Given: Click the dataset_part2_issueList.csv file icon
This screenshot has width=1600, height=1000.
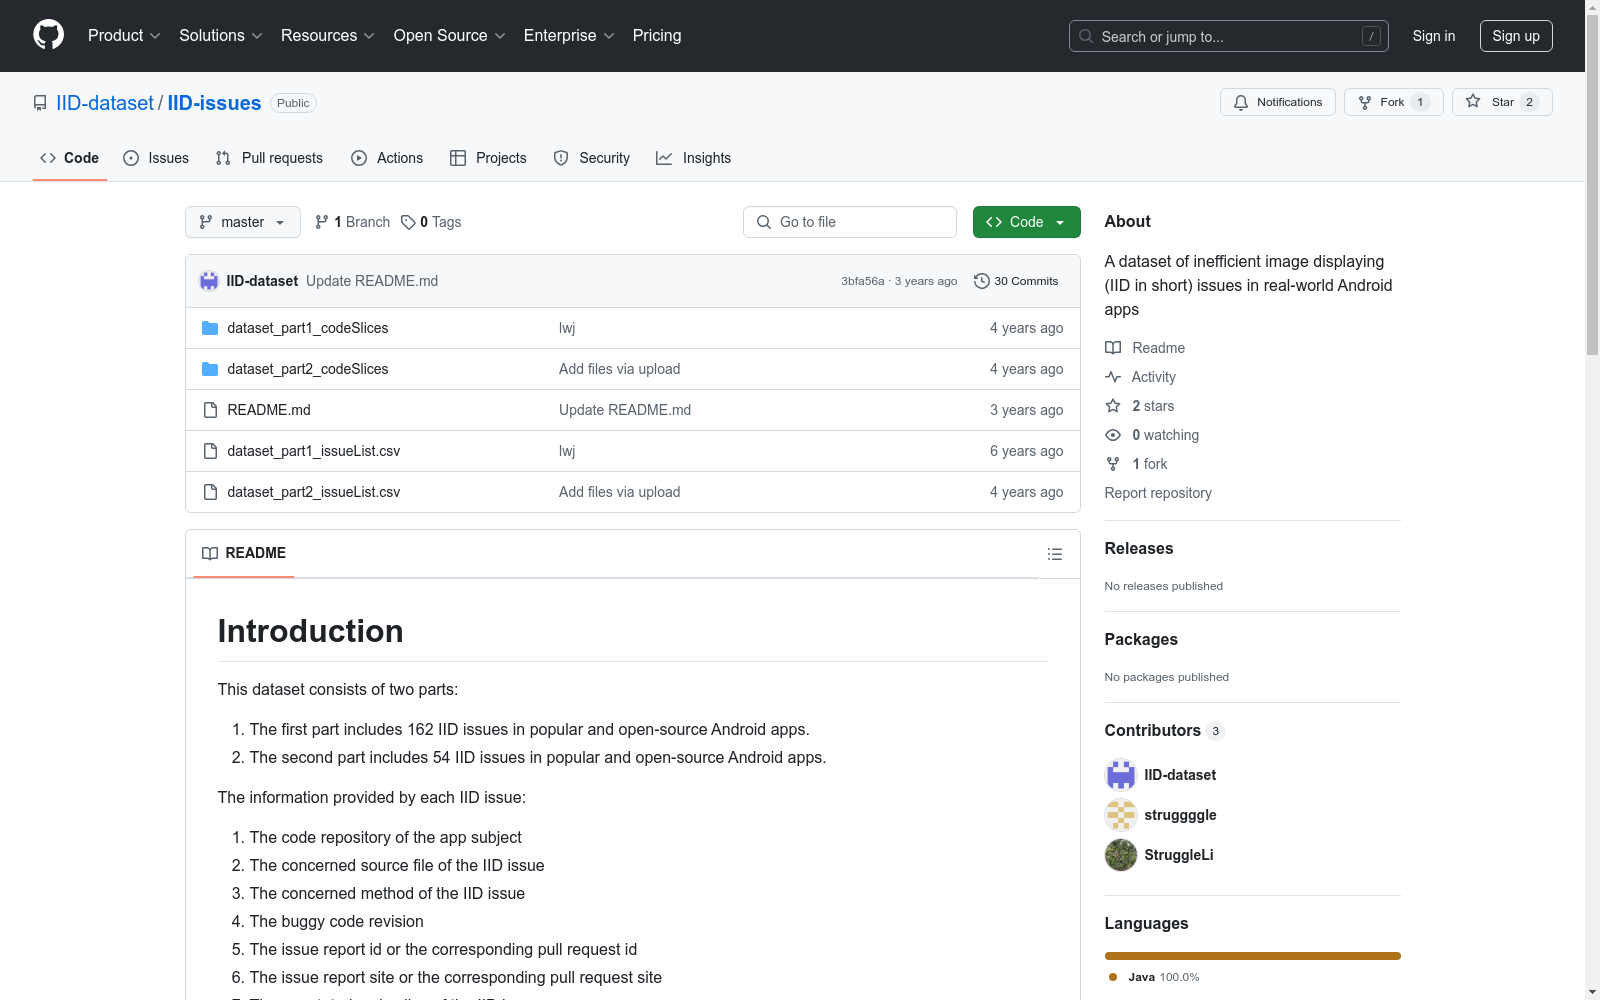Looking at the screenshot, I should pyautogui.click(x=210, y=492).
